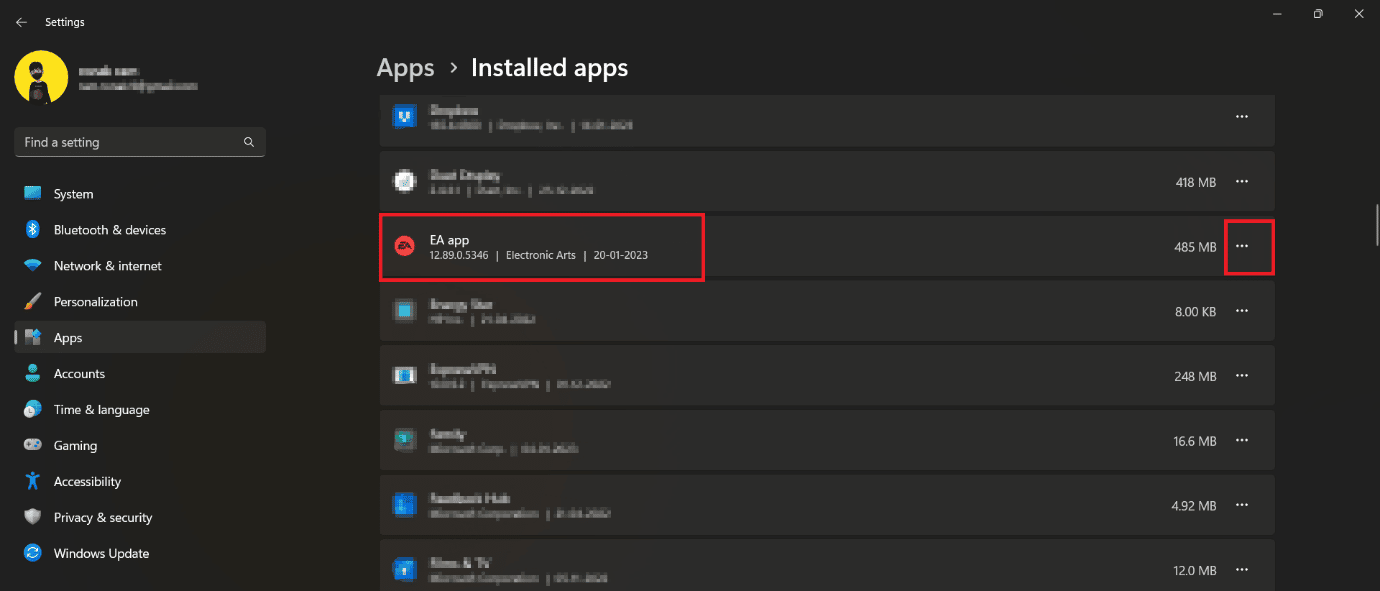Open more options for the 12.0 MB app
1380x591 pixels.
(x=1242, y=570)
